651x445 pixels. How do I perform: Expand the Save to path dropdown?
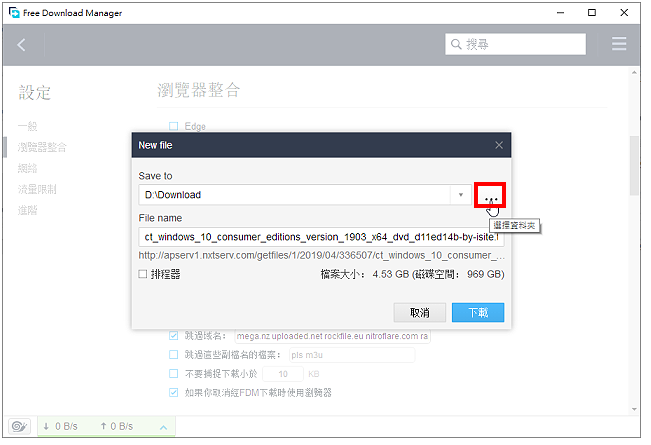[460, 195]
